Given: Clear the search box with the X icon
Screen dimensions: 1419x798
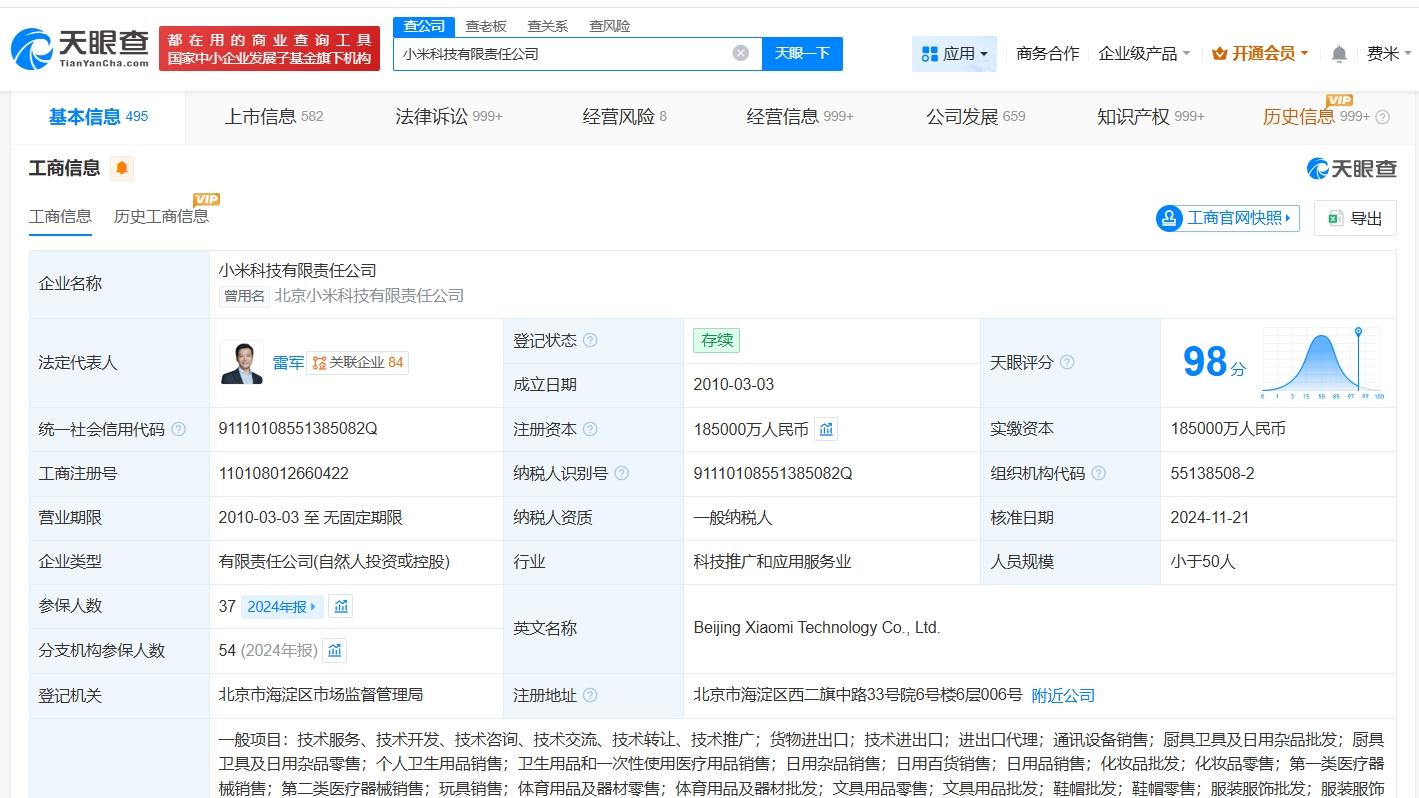Looking at the screenshot, I should [x=740, y=53].
